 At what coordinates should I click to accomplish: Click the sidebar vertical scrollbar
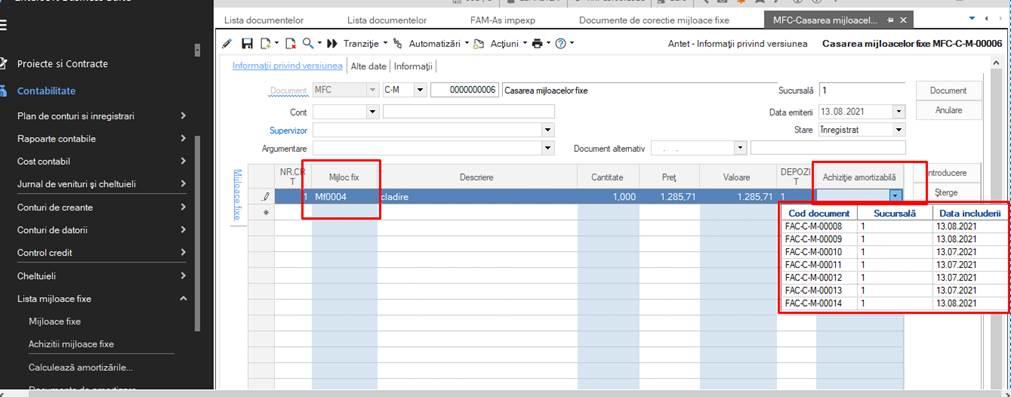(x=197, y=232)
